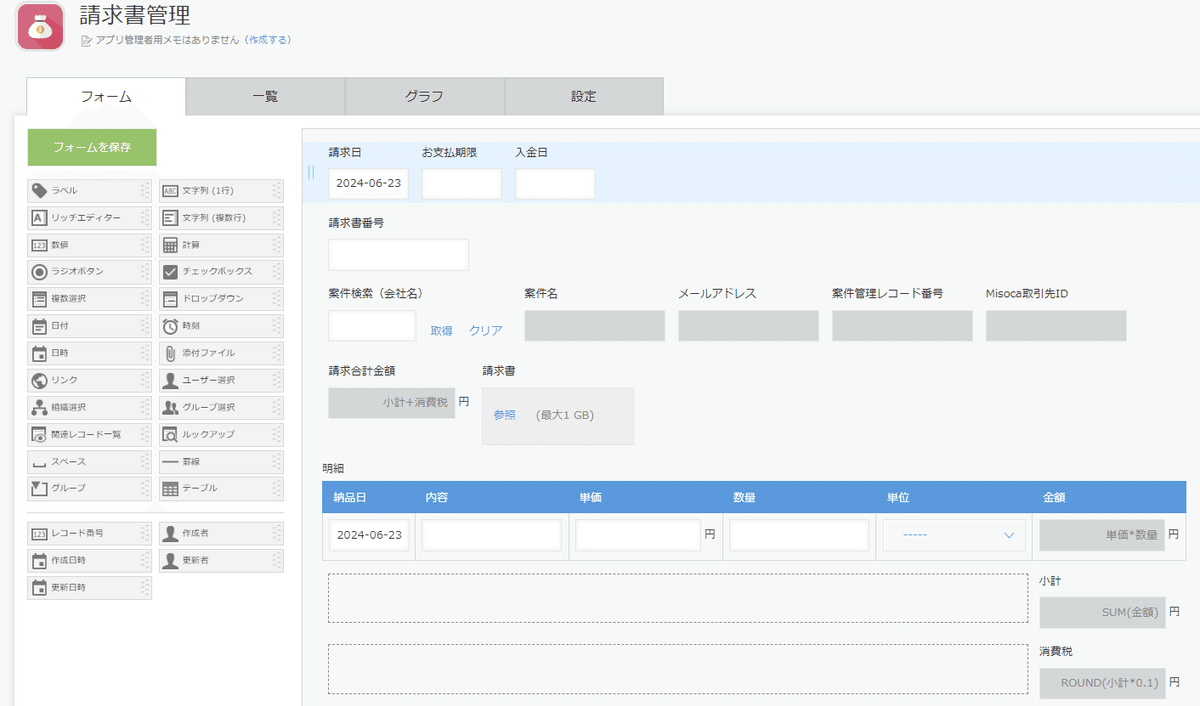Select the 関連レコード一覧 field icon

[39, 435]
